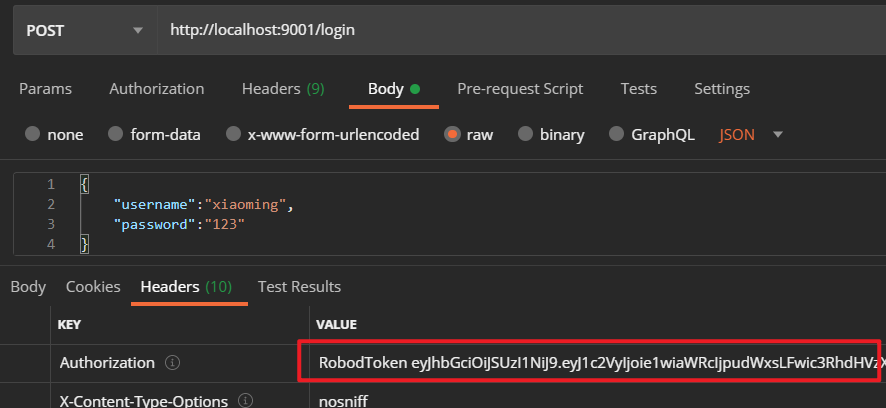Switch to the Authorization request tab
The width and height of the screenshot is (886, 408).
pyautogui.click(x=157, y=88)
